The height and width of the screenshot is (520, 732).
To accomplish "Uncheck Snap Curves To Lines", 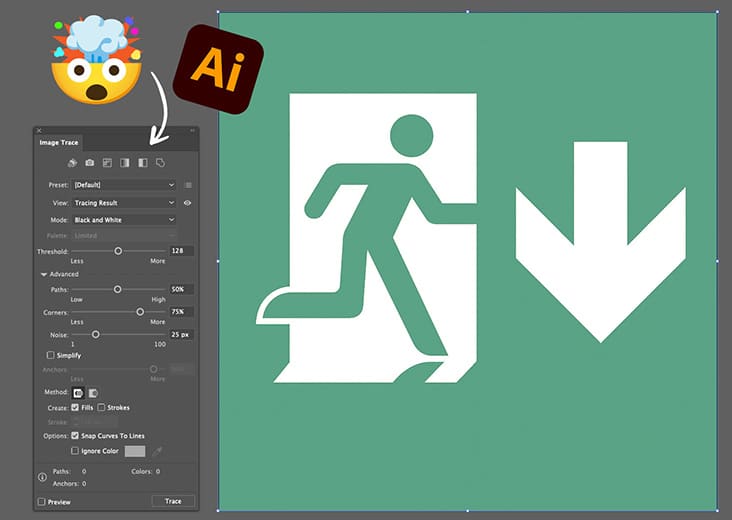I will 75,436.
